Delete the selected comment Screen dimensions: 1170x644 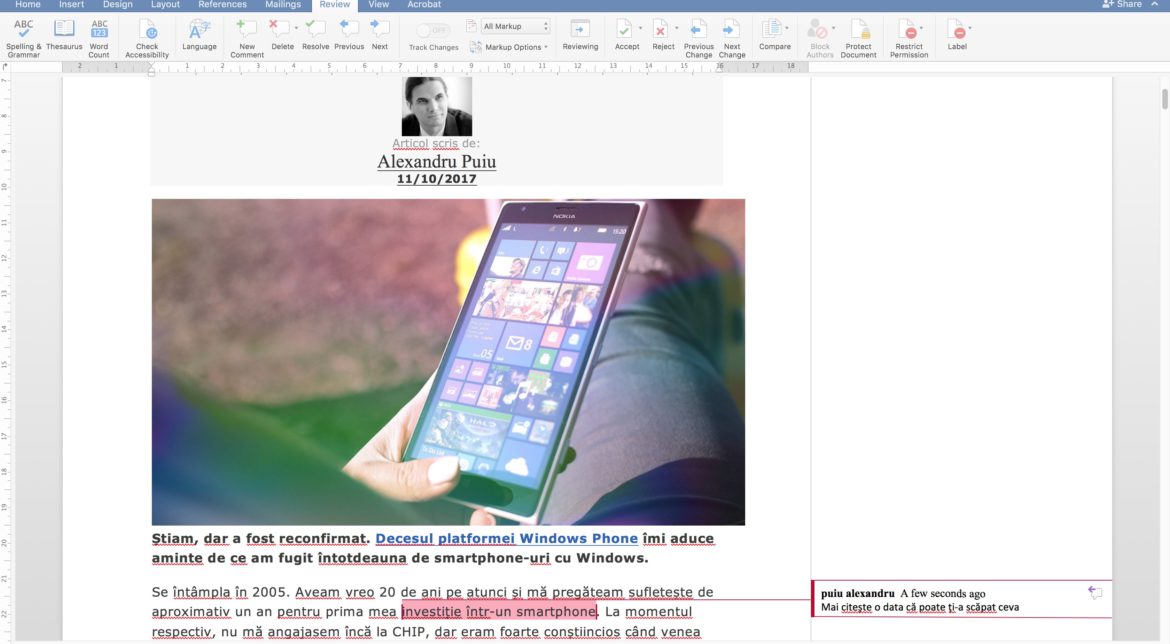pos(281,35)
